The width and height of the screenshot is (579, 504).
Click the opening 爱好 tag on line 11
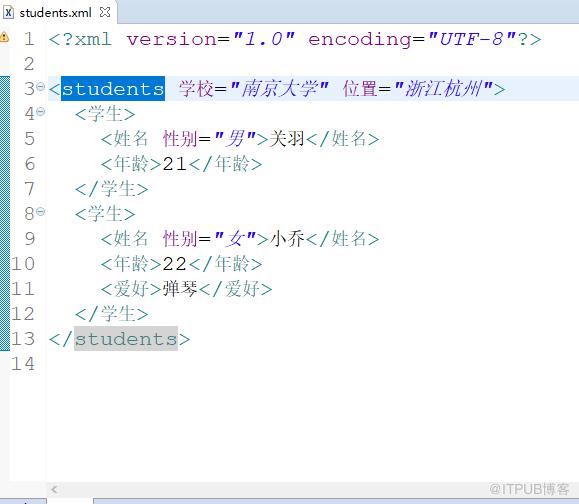(x=131, y=288)
